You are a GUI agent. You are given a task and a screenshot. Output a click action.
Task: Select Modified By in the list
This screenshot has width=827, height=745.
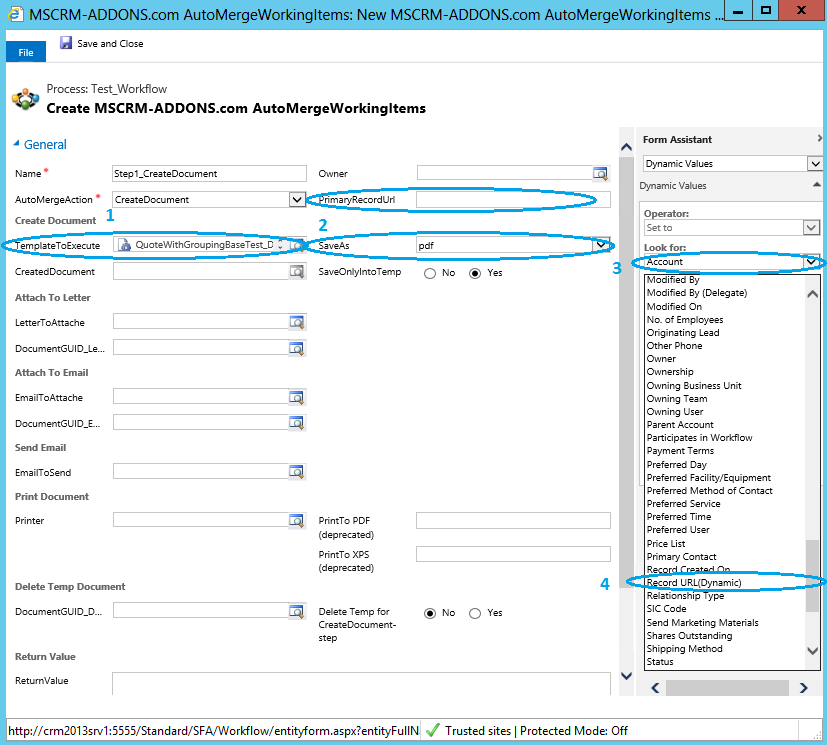[x=673, y=279]
